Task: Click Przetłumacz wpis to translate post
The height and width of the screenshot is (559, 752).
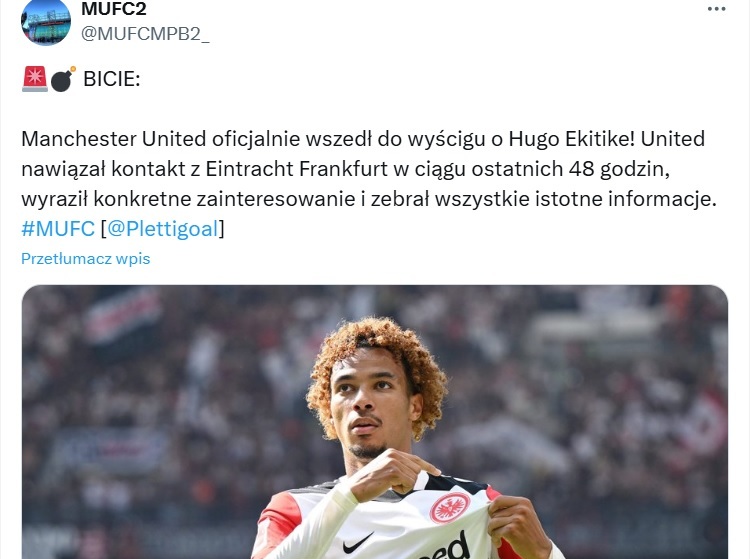Action: [x=86, y=259]
